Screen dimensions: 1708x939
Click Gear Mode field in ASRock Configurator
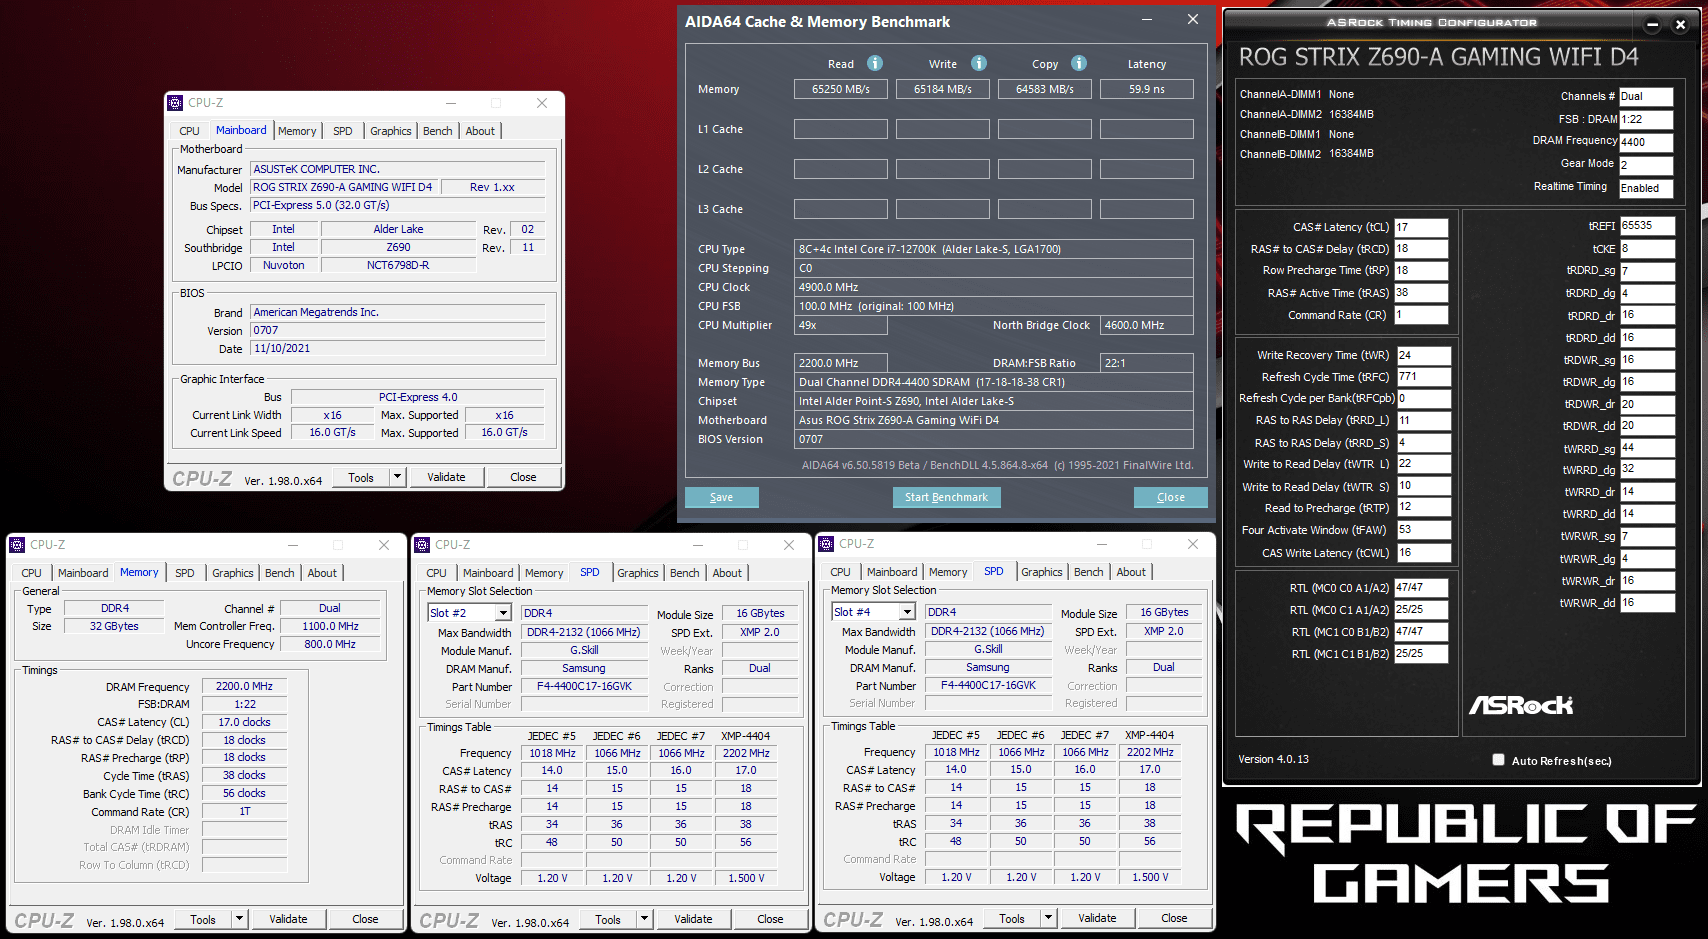1646,165
